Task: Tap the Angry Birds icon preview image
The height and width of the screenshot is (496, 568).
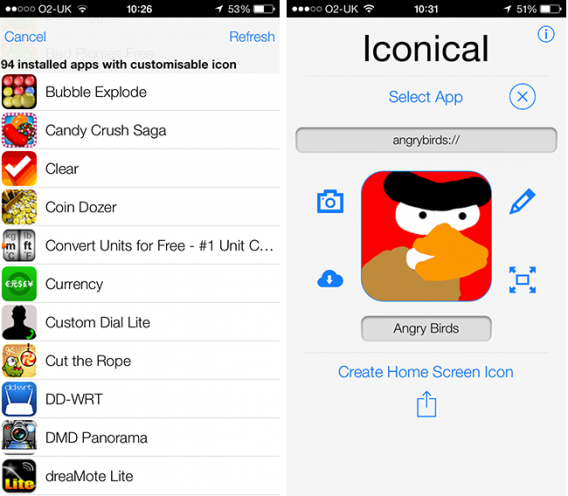Action: 426,236
